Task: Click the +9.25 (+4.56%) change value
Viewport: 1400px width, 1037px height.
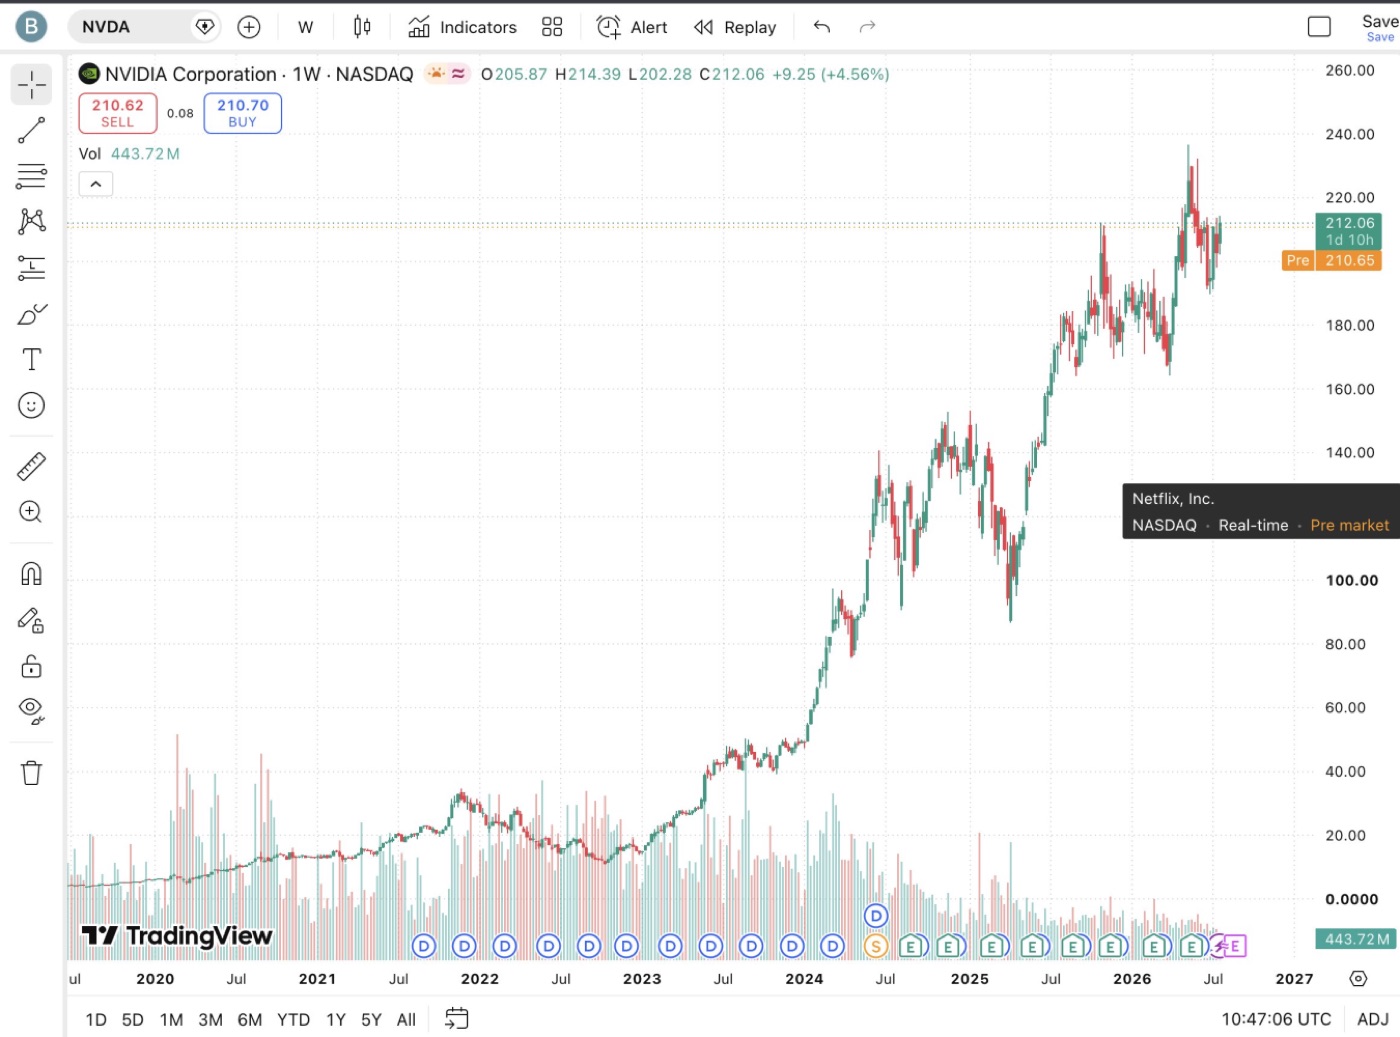Action: [x=830, y=74]
